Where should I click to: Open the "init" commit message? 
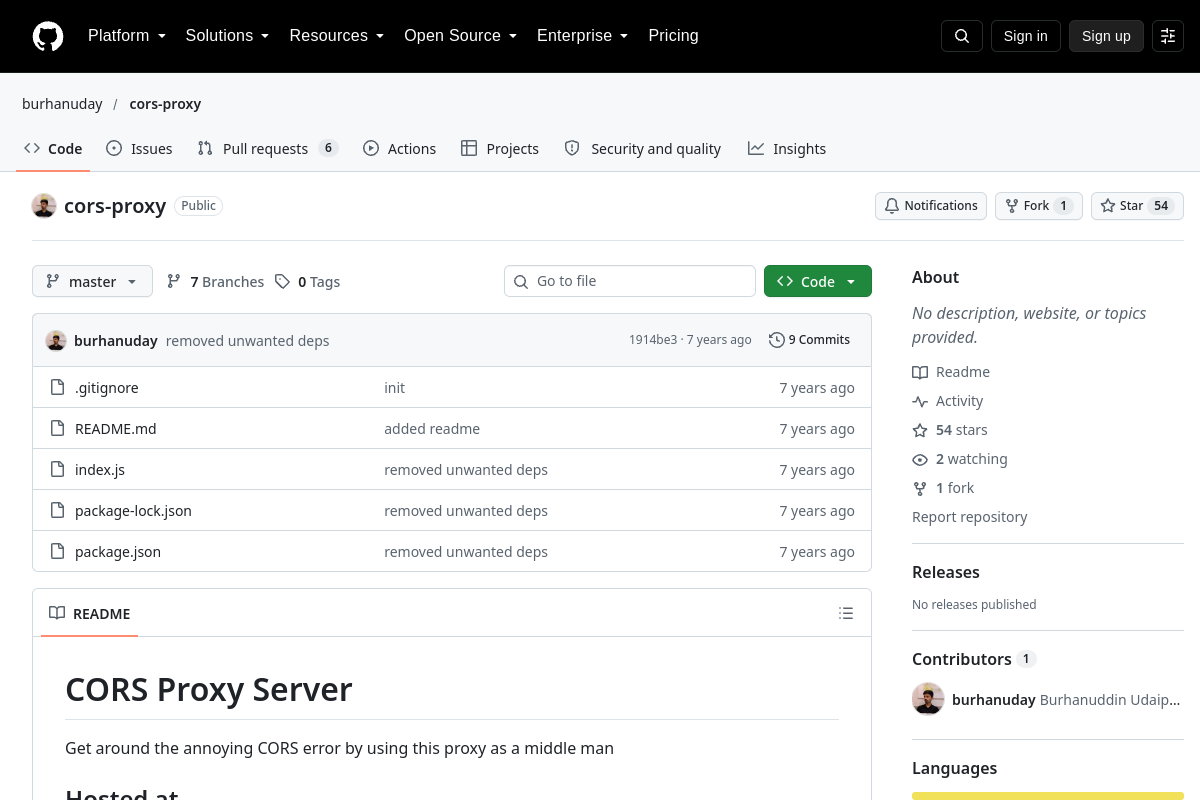pos(394,387)
